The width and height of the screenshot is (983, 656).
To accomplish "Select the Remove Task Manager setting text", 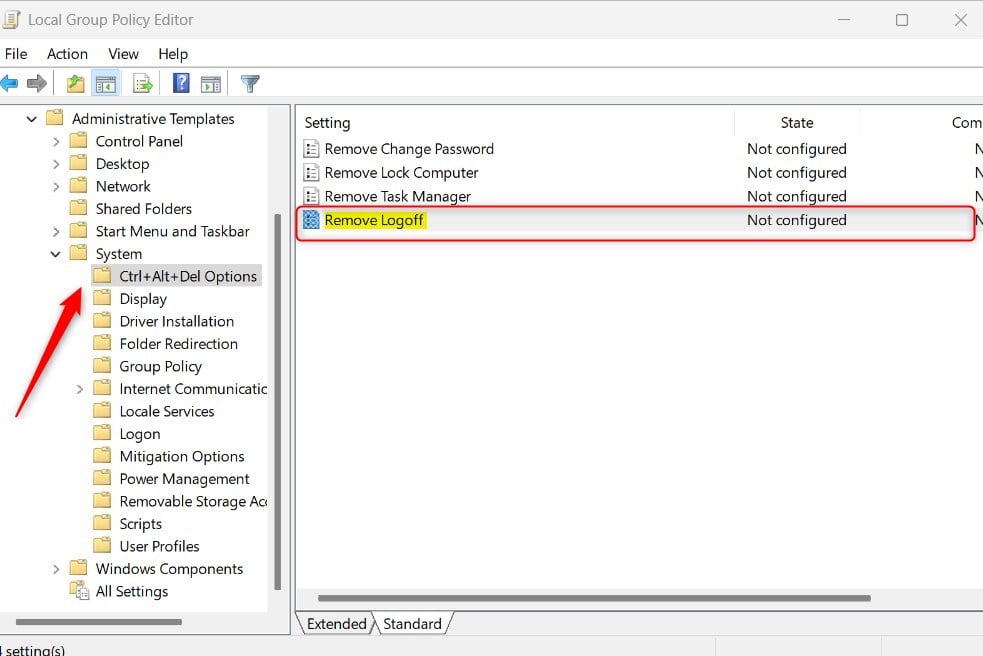I will 397,196.
